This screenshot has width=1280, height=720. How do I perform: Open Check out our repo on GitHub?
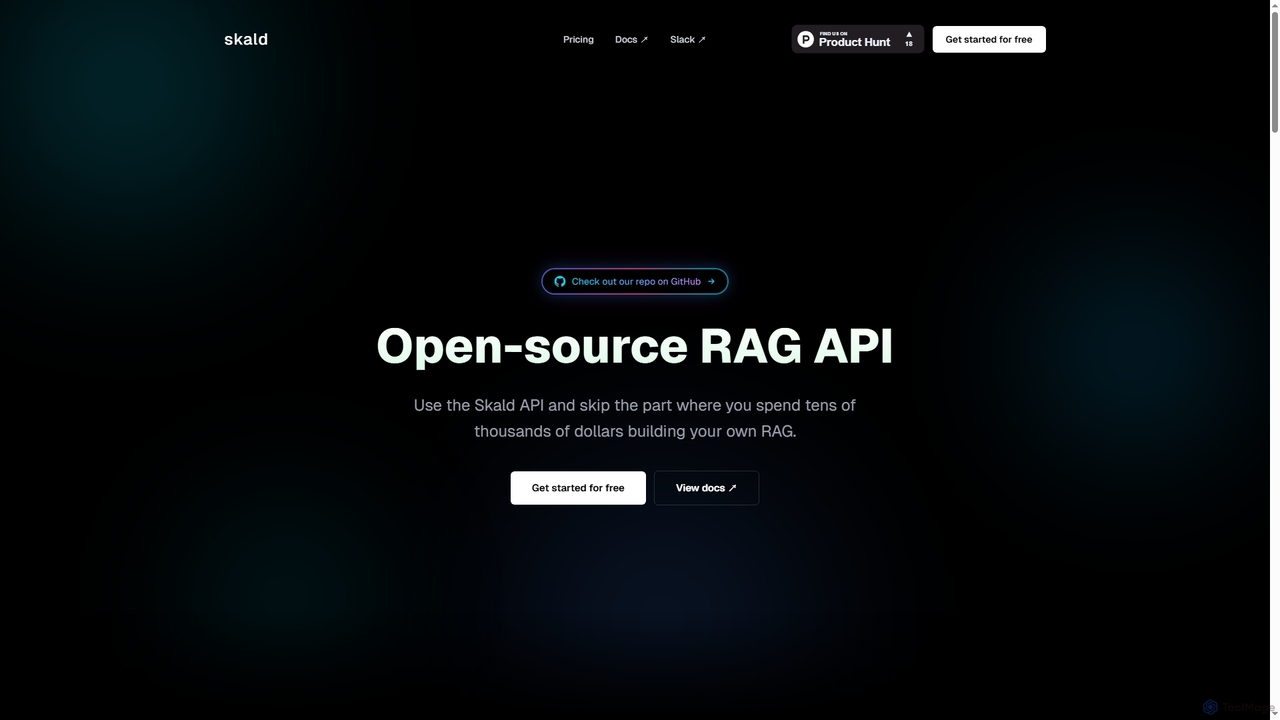tap(635, 281)
